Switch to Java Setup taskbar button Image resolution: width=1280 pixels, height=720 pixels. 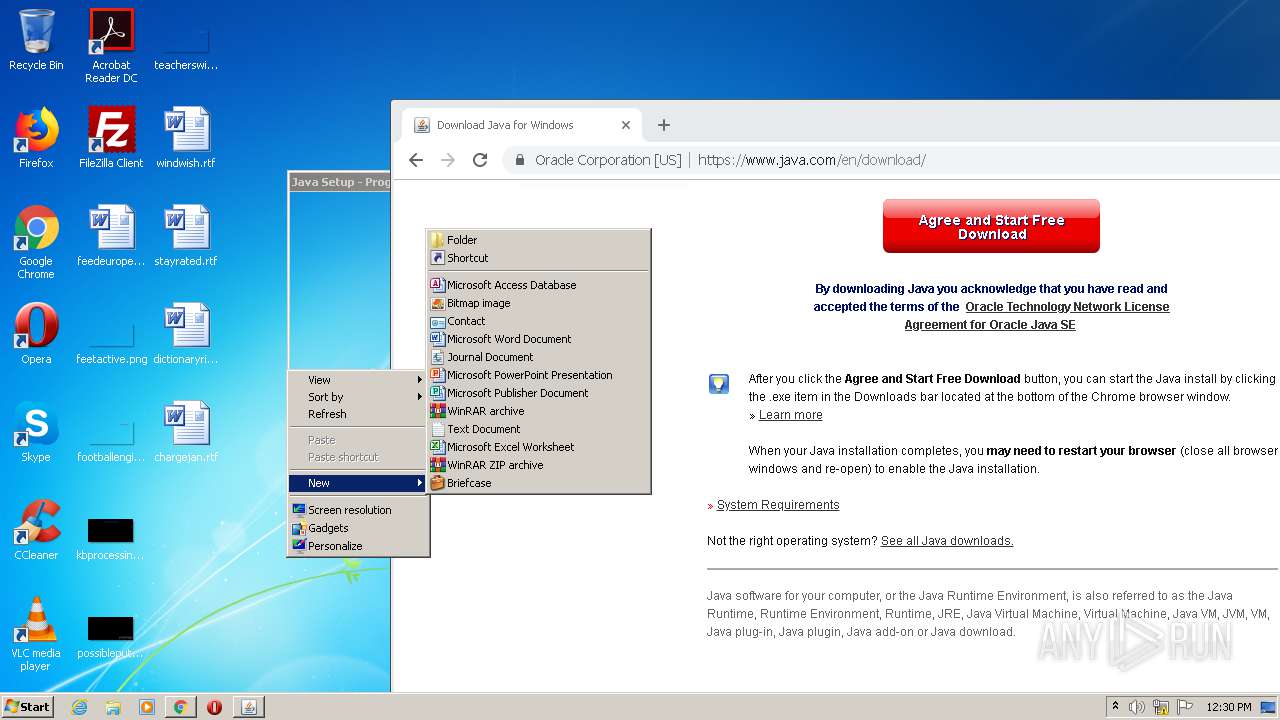249,707
